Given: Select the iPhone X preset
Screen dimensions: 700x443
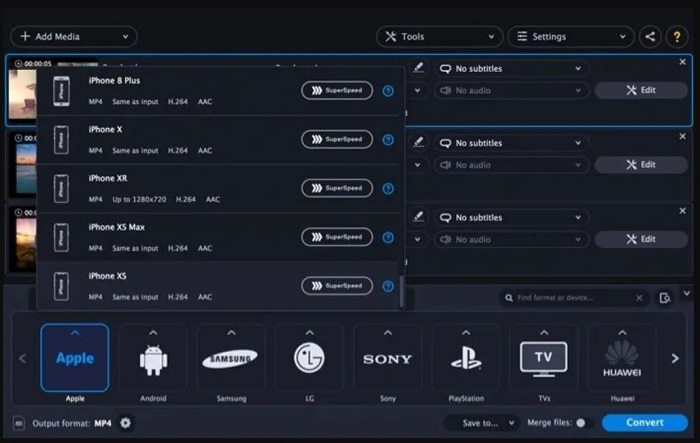Looking at the screenshot, I should [x=217, y=140].
